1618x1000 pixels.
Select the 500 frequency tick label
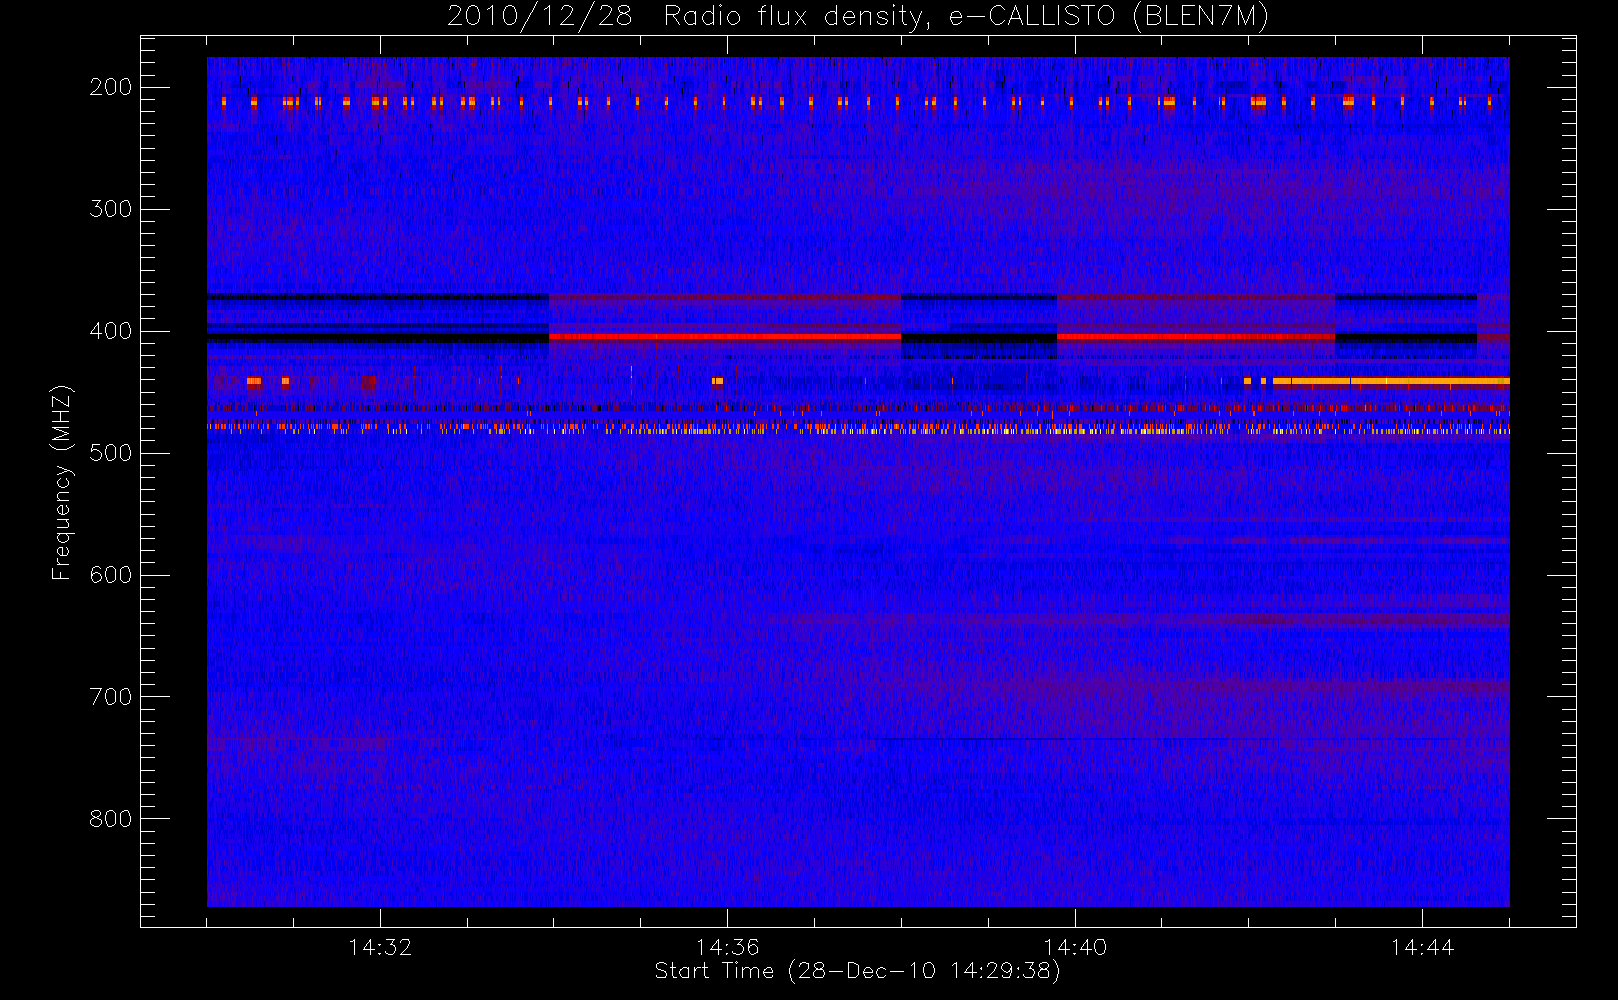pyautogui.click(x=111, y=453)
